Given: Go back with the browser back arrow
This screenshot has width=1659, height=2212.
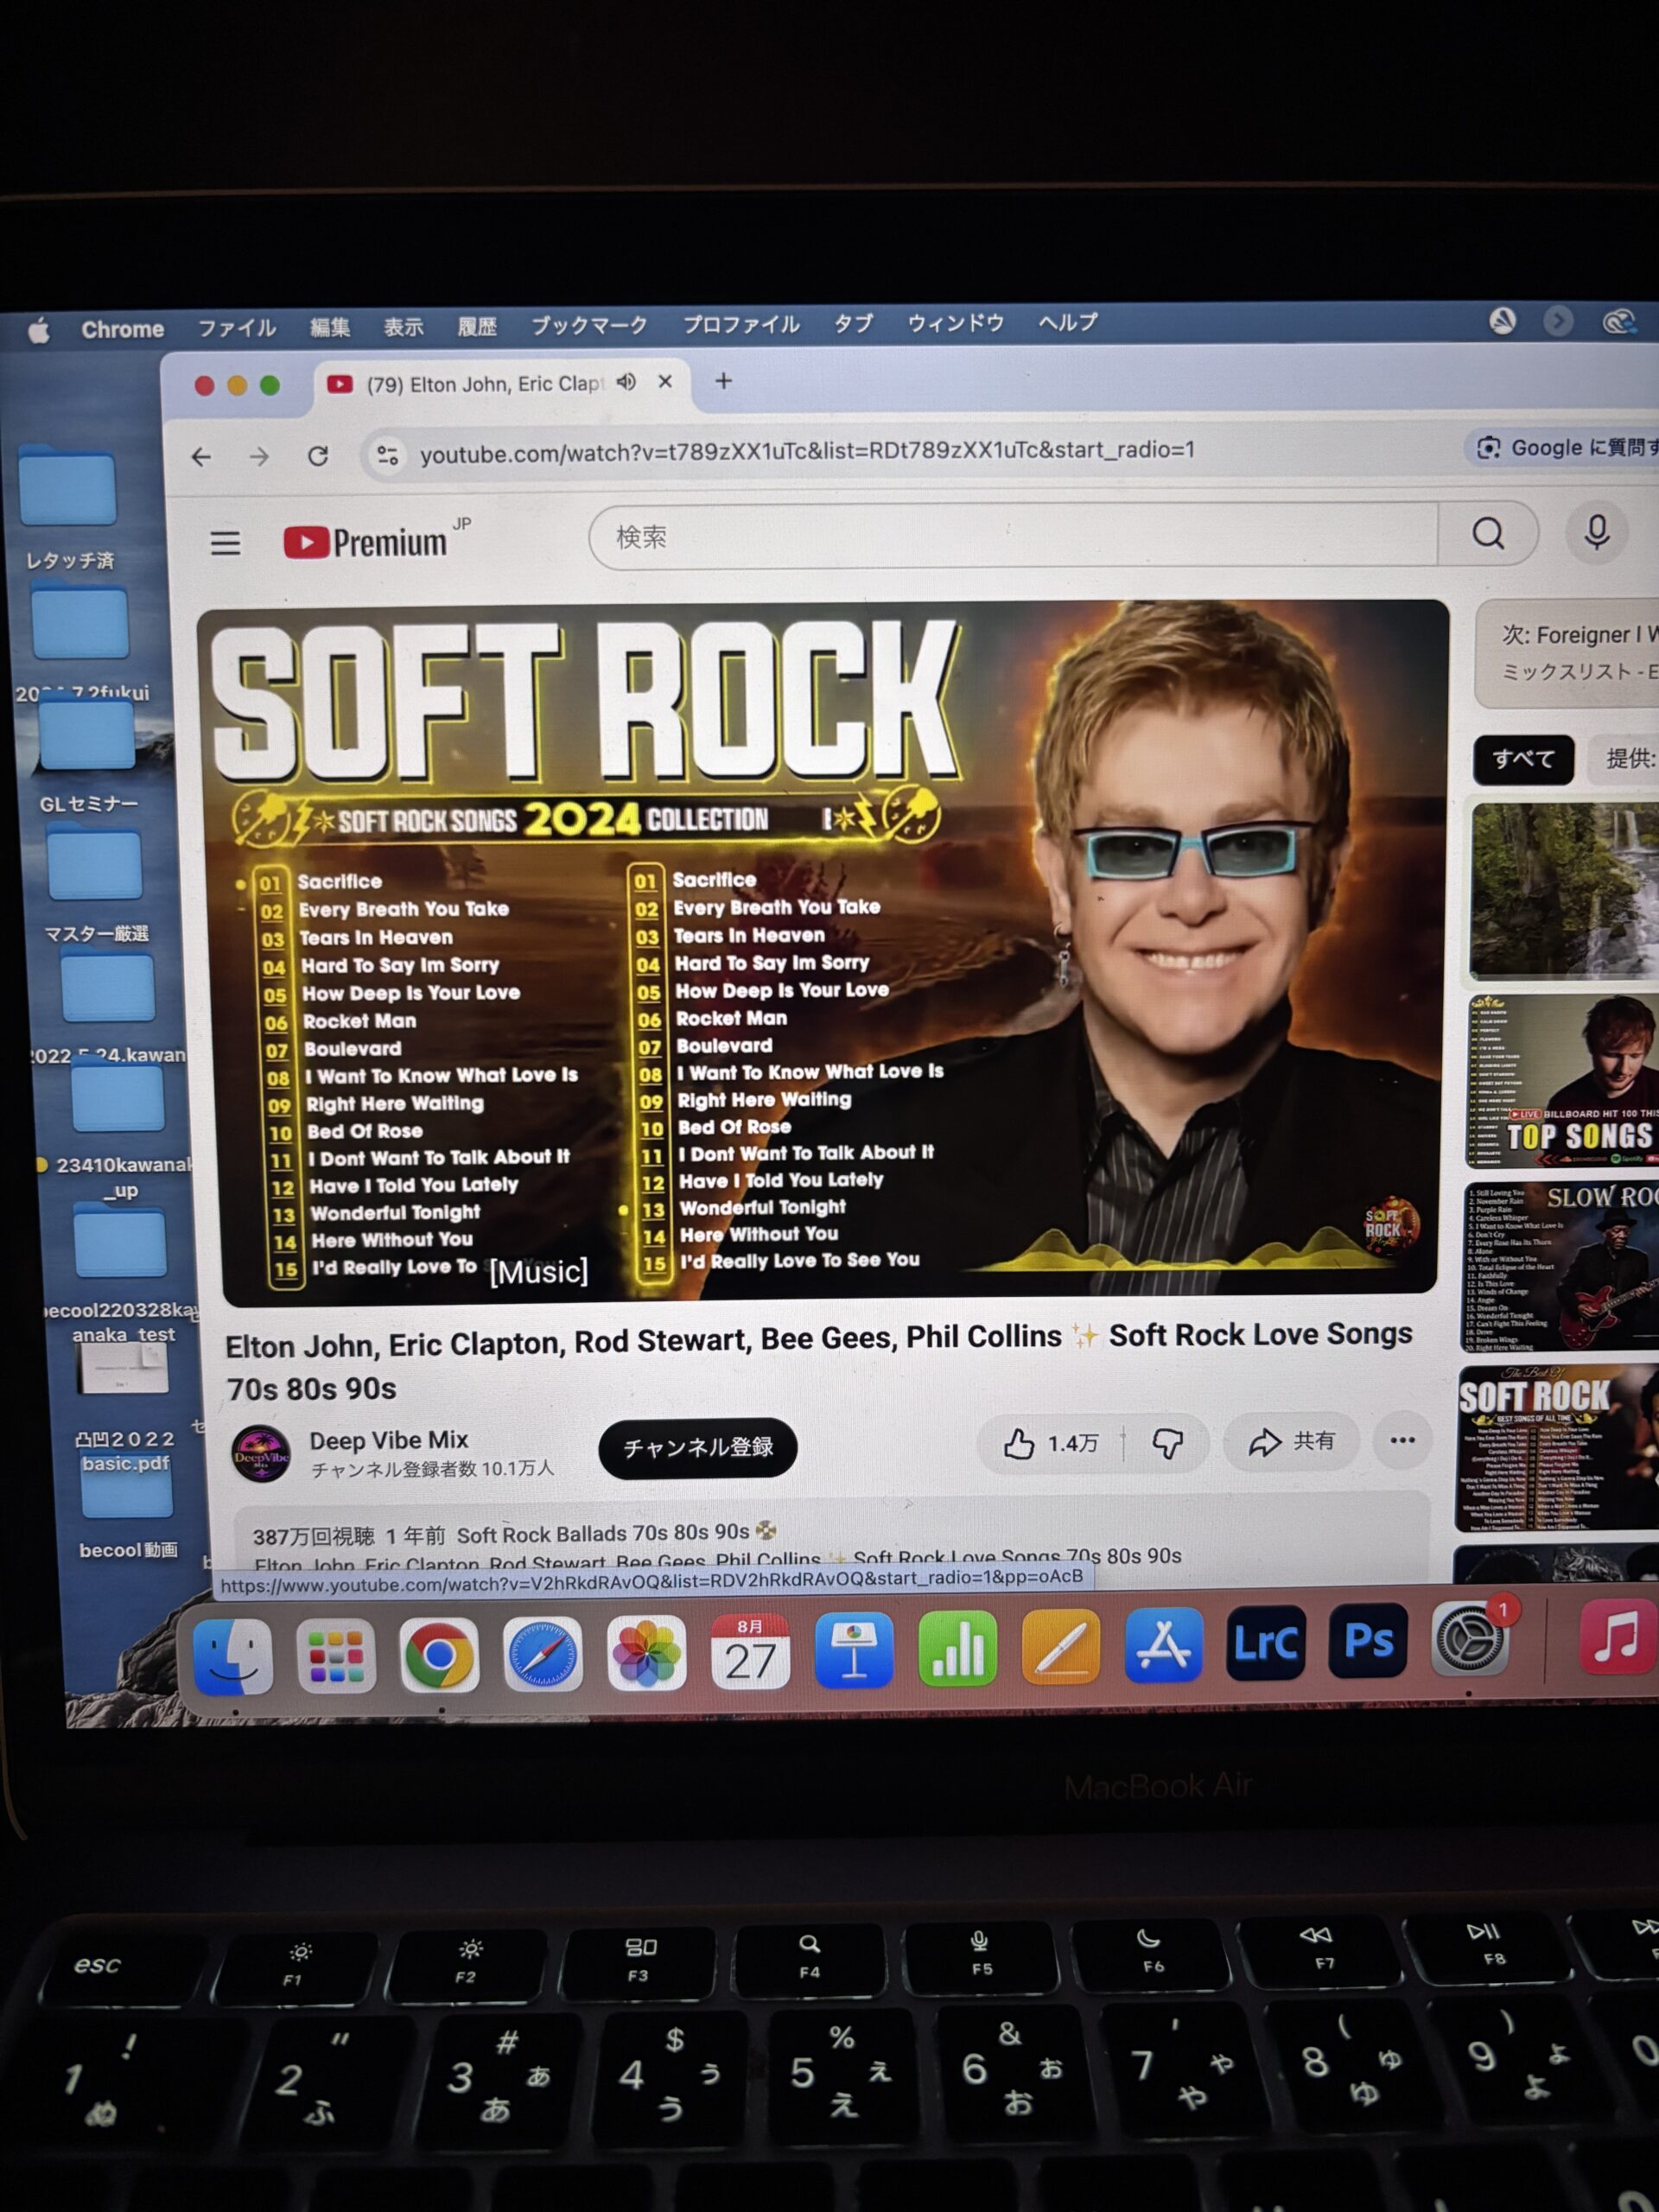Looking at the screenshot, I should pos(202,457).
